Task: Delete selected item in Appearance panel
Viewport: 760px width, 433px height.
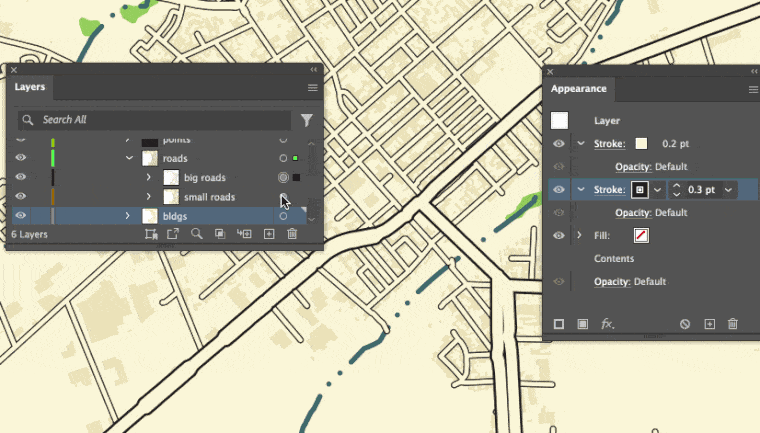Action: (x=733, y=324)
